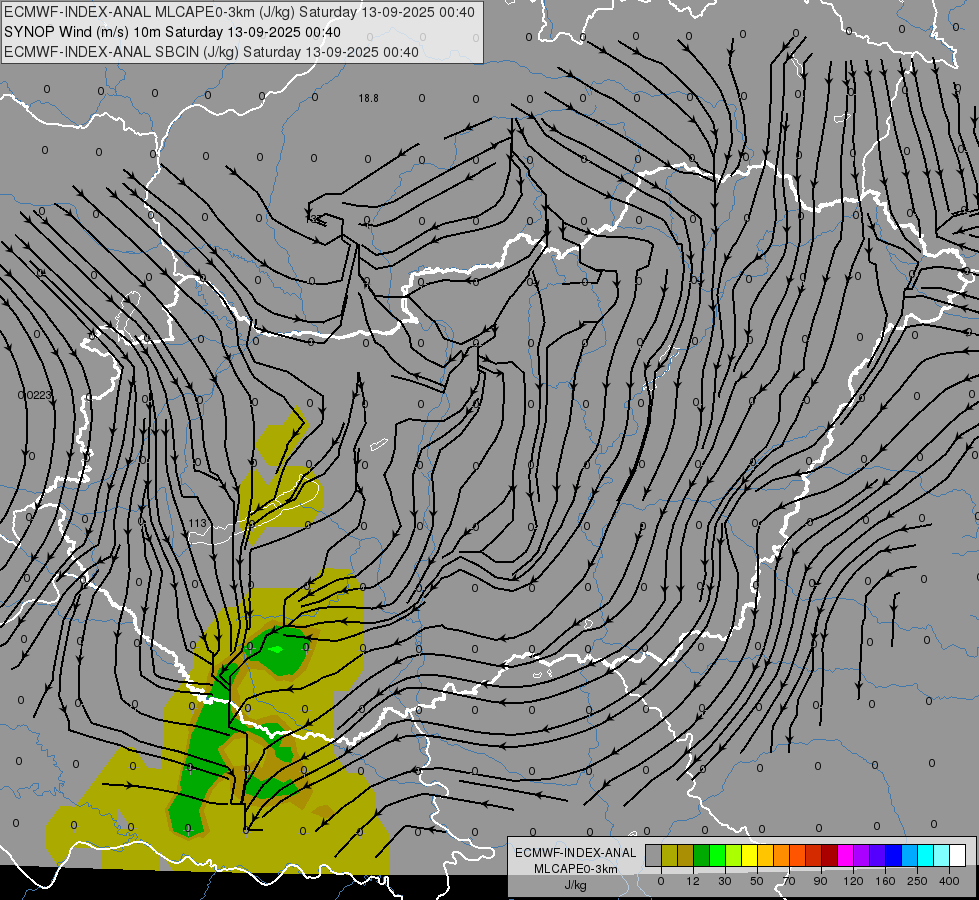Click the pale cyan legend swatch
The width and height of the screenshot is (979, 900).
[x=942, y=855]
